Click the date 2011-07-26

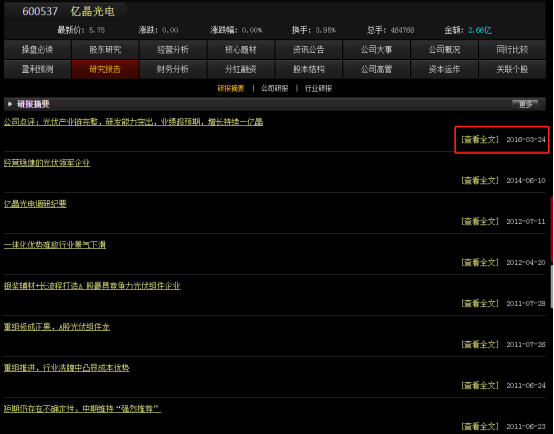pos(526,345)
